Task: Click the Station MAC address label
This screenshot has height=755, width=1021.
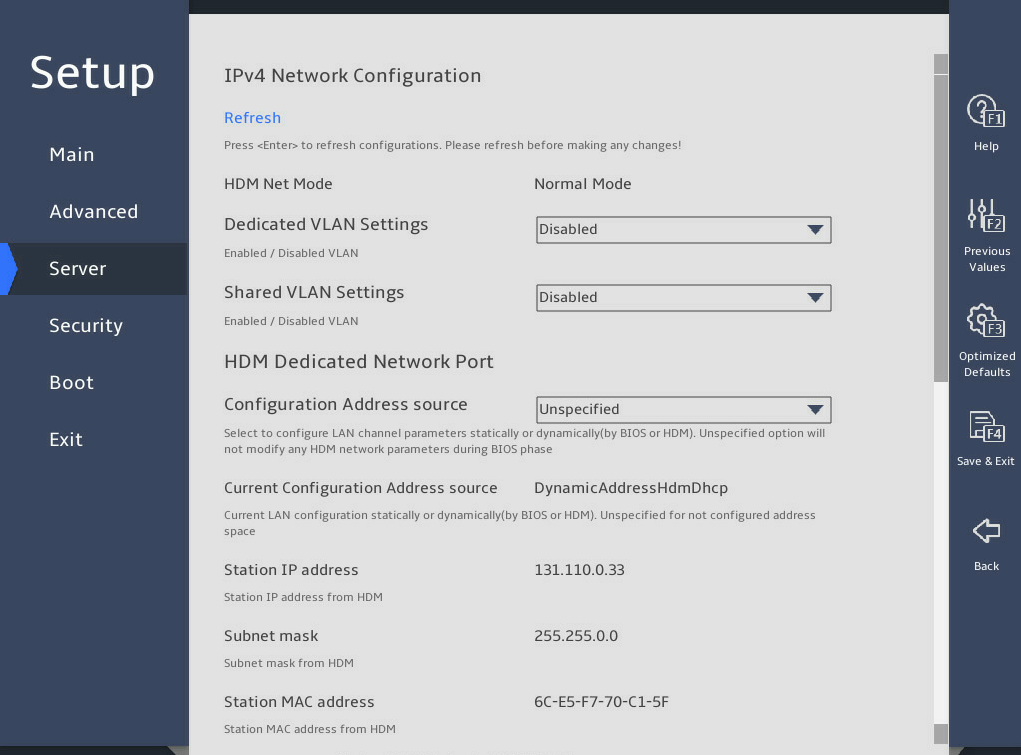Action: click(x=299, y=702)
